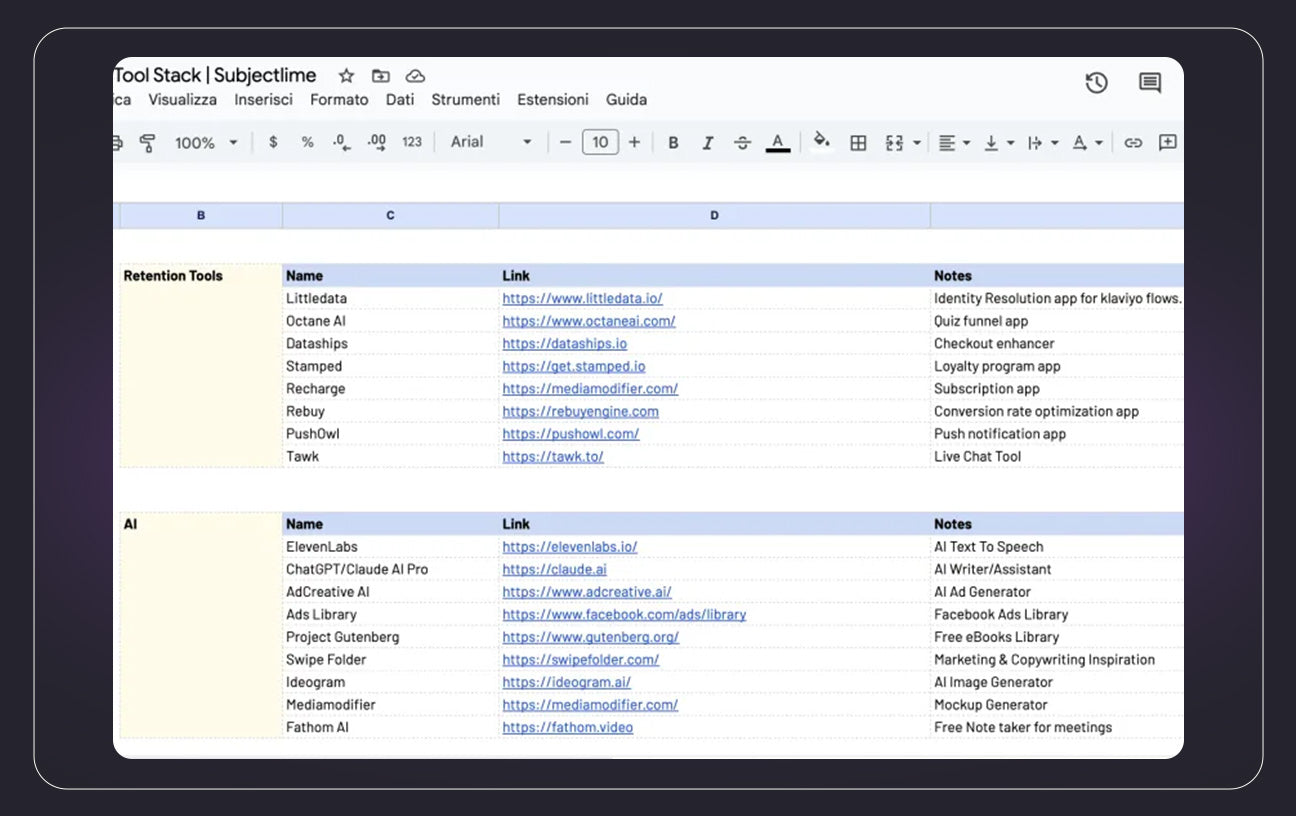This screenshot has width=1296, height=816.
Task: Open the claude.ai link
Action: 554,569
